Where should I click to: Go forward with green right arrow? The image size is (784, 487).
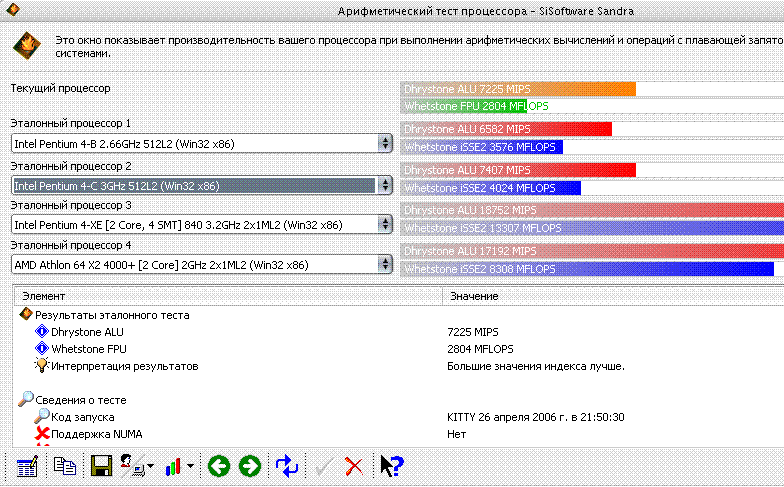click(x=250, y=466)
